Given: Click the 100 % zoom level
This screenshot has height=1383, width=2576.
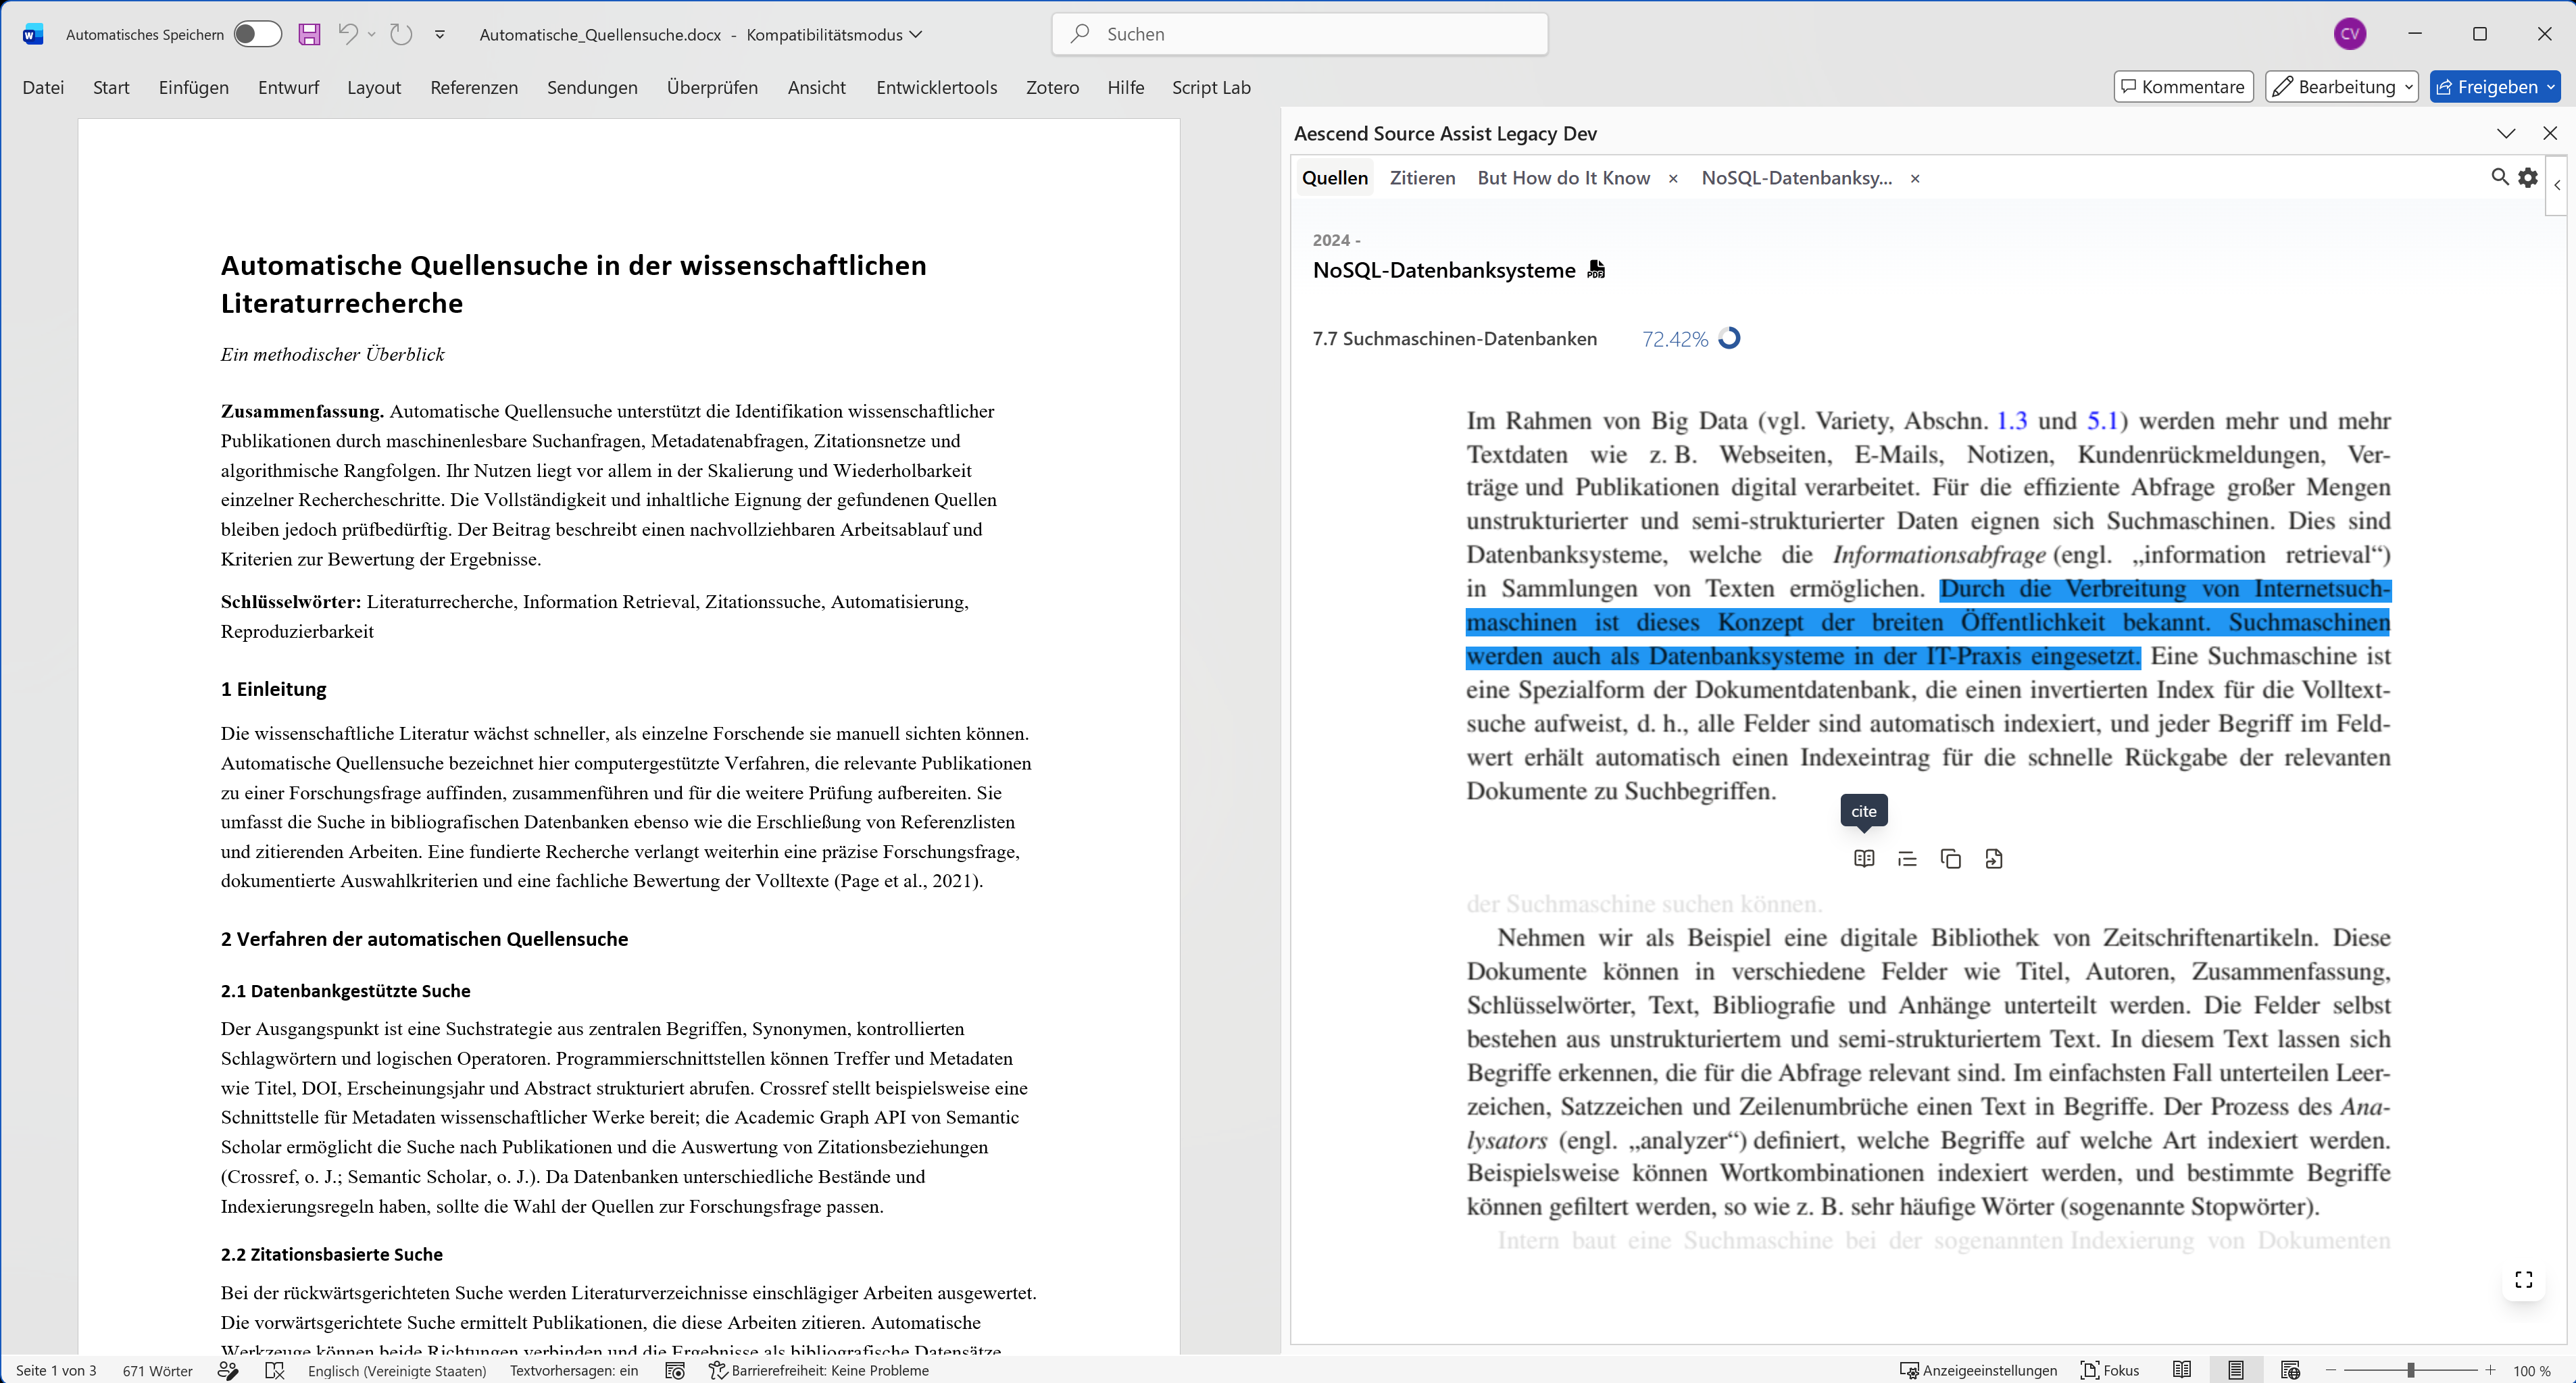Looking at the screenshot, I should click(2531, 1370).
